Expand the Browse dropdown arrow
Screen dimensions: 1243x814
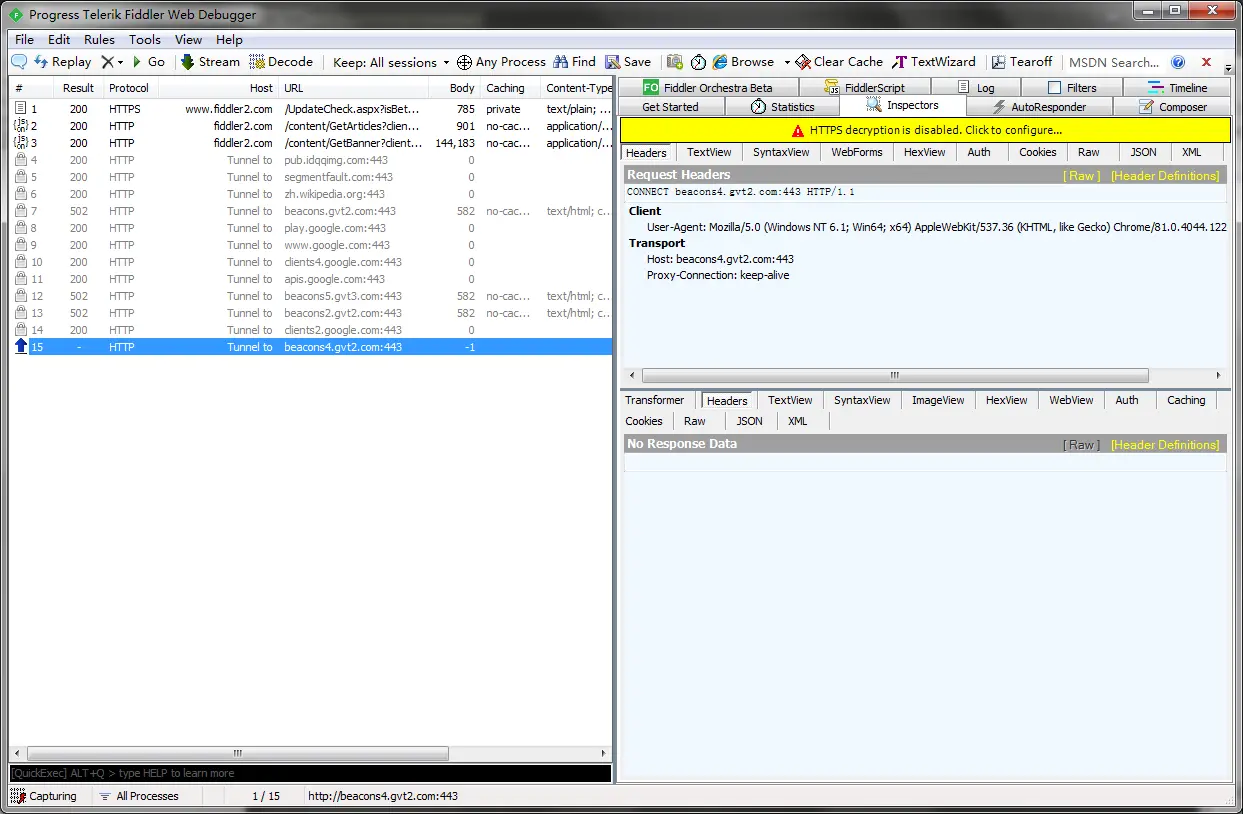[787, 62]
